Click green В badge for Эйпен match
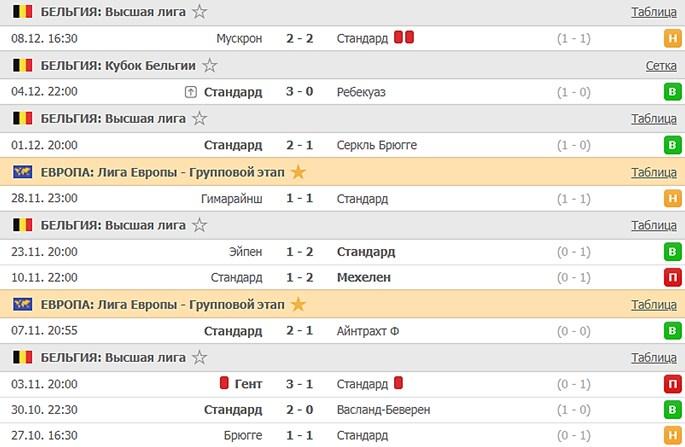 672,251
